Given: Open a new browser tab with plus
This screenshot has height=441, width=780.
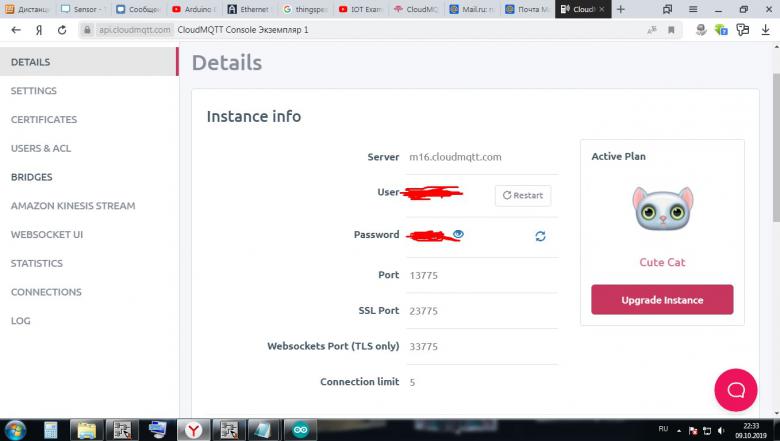Looking at the screenshot, I should click(x=620, y=9).
